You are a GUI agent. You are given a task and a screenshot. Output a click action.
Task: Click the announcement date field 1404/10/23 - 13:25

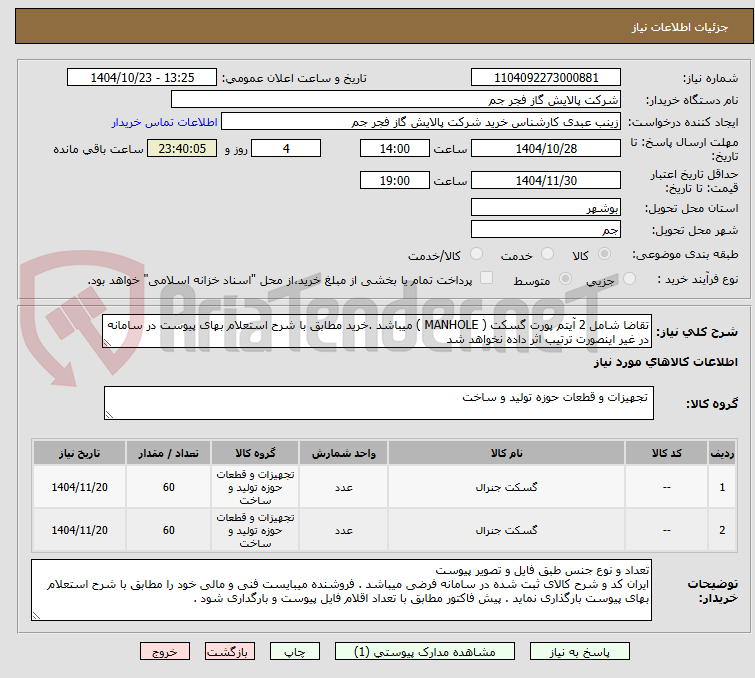[142, 78]
